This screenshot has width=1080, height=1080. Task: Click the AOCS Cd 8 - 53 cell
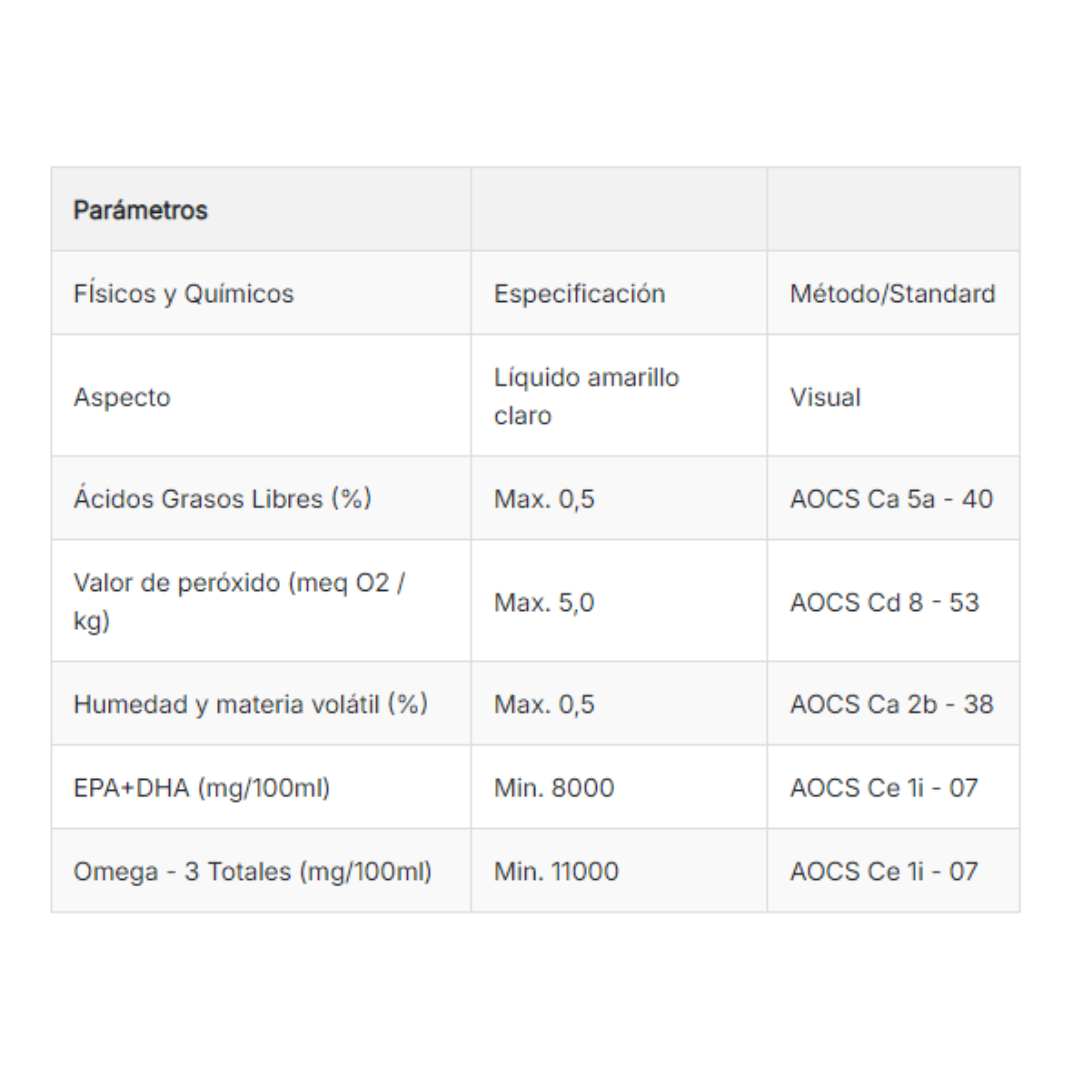coord(884,603)
